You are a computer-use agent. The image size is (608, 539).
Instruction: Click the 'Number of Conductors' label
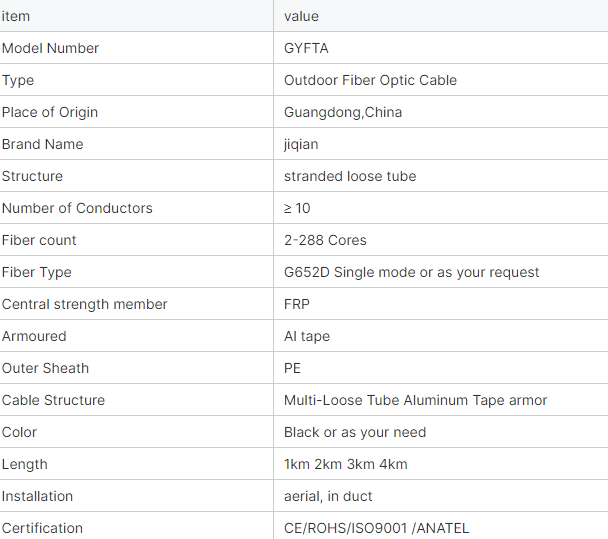click(77, 208)
